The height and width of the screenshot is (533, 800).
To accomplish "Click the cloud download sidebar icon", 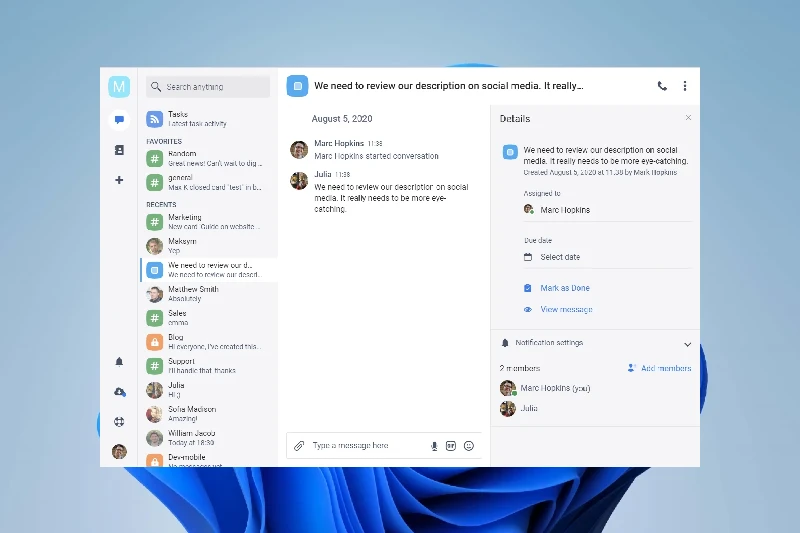I will tap(119, 392).
